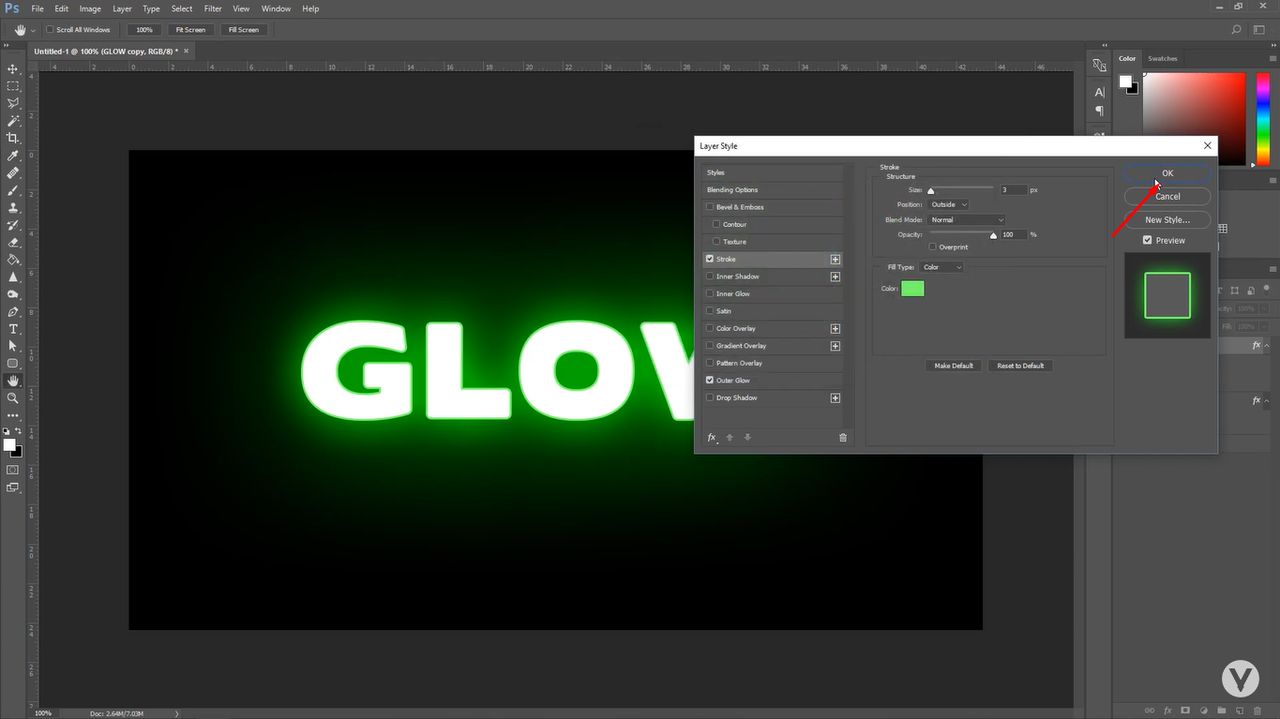The image size is (1280, 719).
Task: Enable the Bevel & Emboss checkbox
Action: [x=710, y=207]
